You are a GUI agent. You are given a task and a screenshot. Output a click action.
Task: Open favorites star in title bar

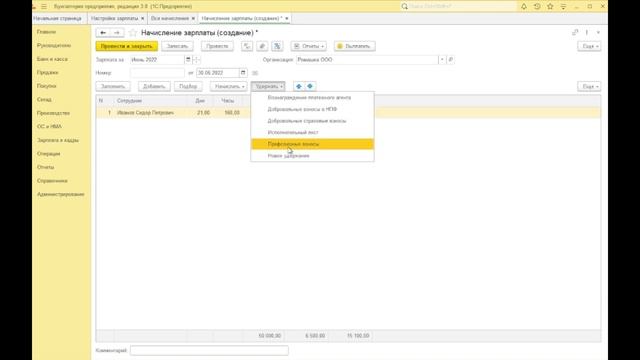550,7
